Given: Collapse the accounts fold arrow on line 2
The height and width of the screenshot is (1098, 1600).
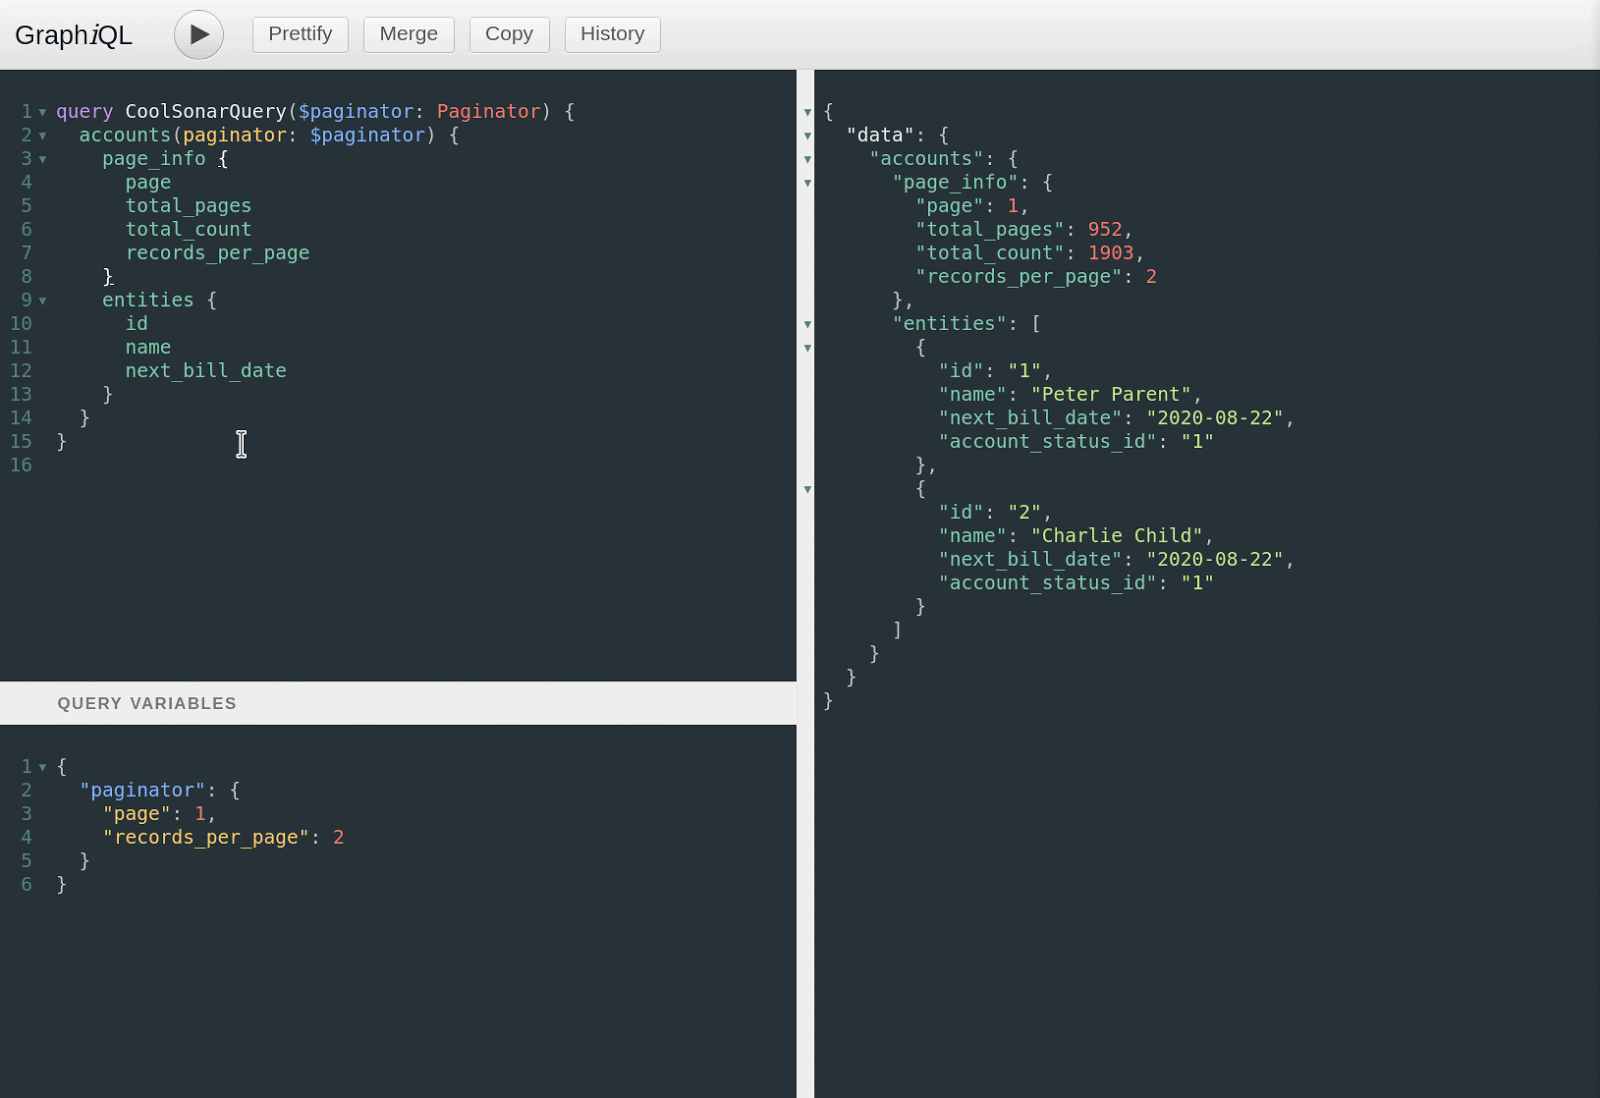Looking at the screenshot, I should (x=42, y=136).
